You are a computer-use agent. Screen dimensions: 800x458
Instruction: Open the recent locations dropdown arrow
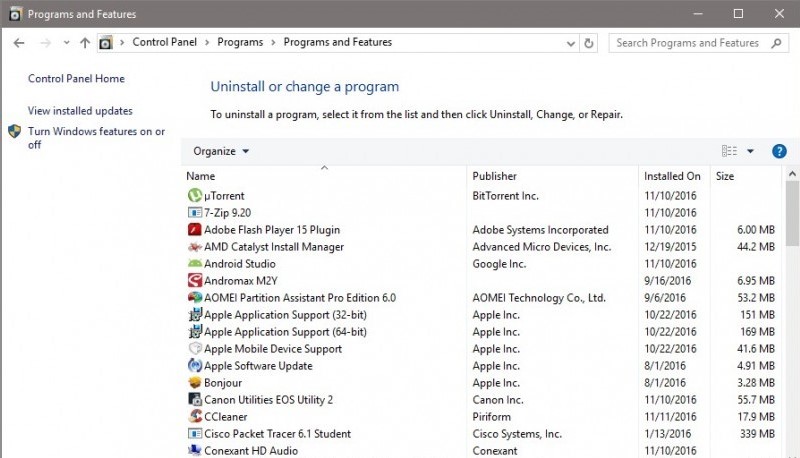tap(66, 43)
